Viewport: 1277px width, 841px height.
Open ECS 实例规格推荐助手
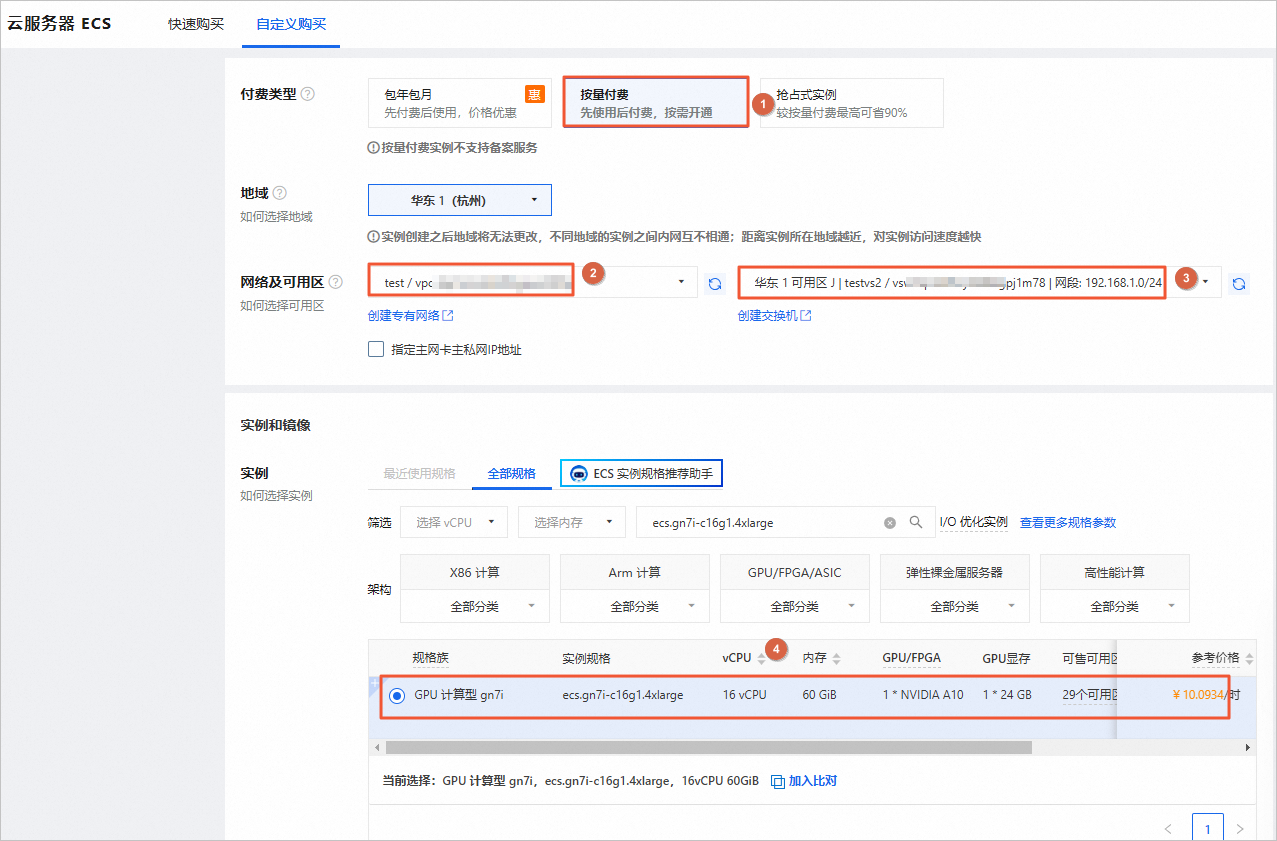641,473
